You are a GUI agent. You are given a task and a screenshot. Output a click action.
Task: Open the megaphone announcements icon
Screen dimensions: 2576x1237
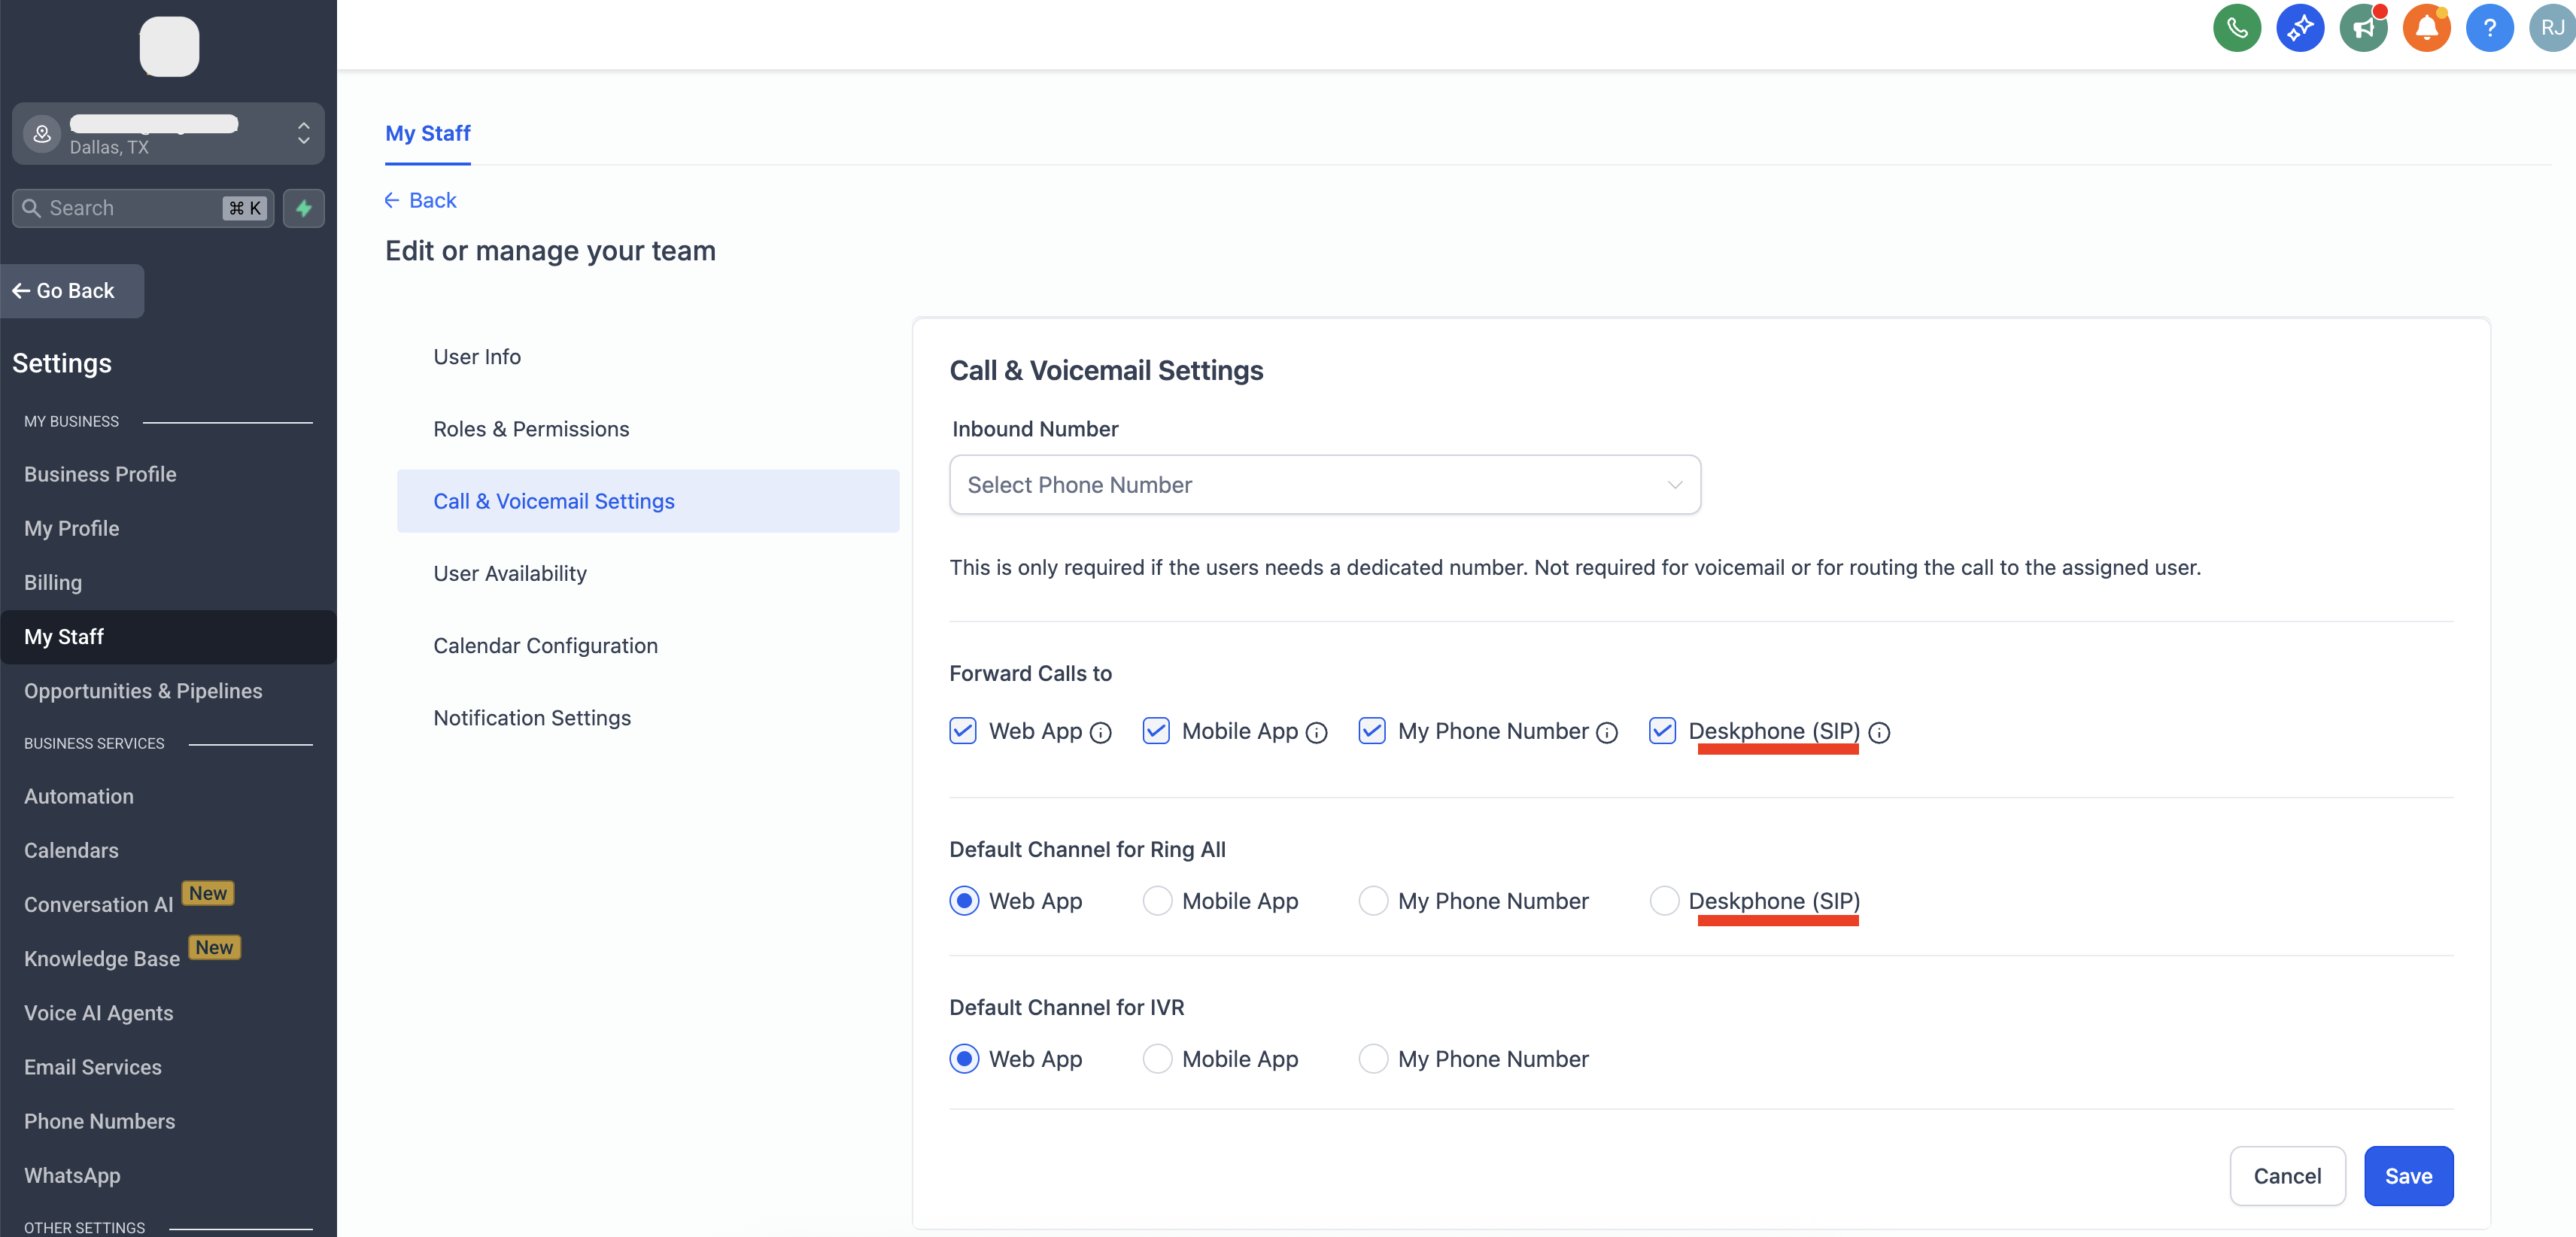[2362, 28]
